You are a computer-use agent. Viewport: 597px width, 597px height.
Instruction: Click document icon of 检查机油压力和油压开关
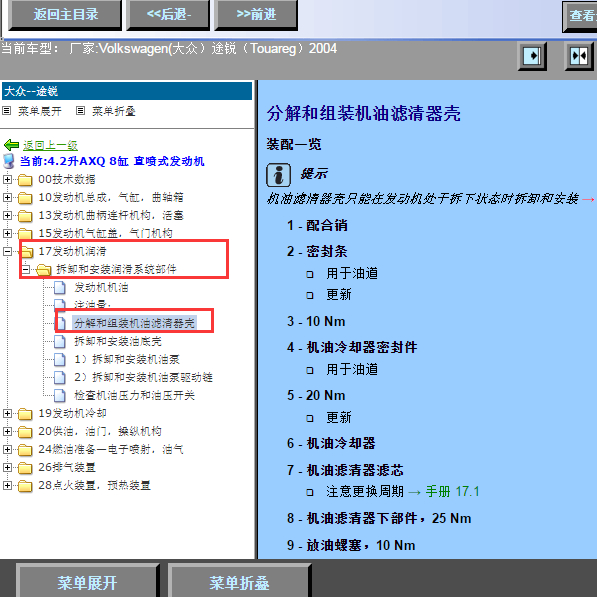(60, 396)
